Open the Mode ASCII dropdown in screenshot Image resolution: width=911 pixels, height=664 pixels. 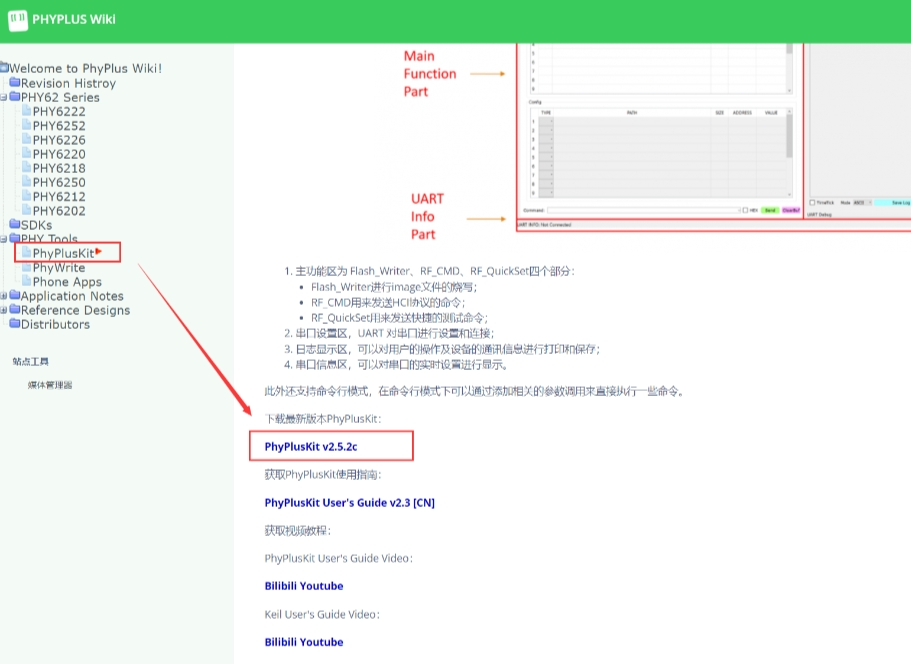click(863, 203)
